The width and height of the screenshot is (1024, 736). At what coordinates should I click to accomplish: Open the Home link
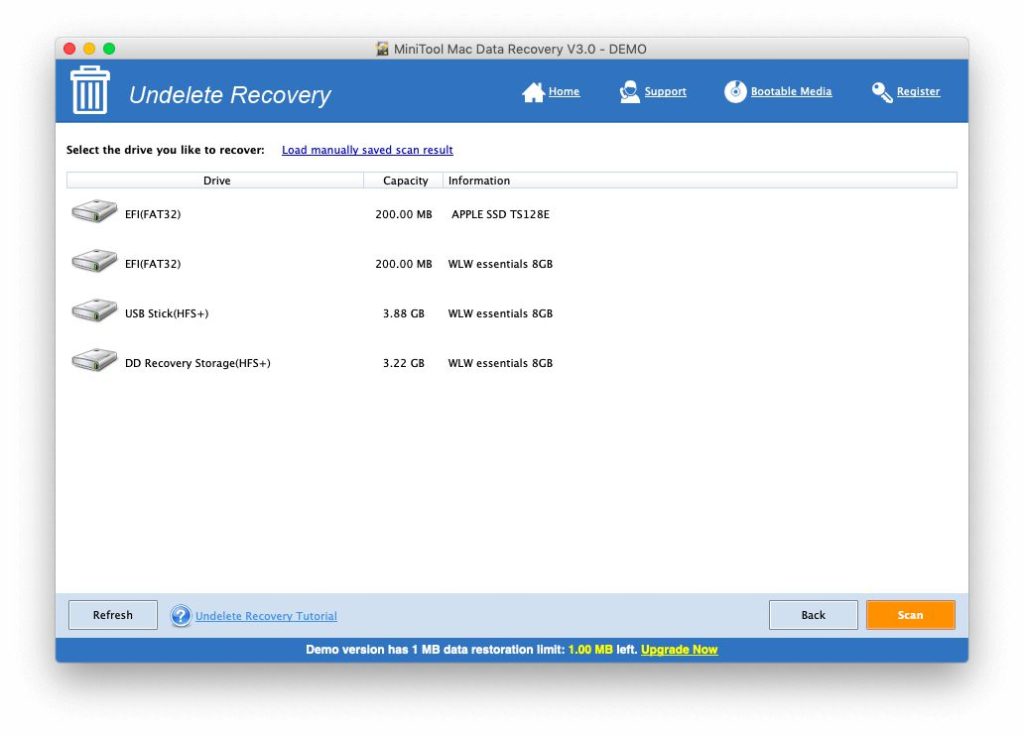(x=564, y=91)
